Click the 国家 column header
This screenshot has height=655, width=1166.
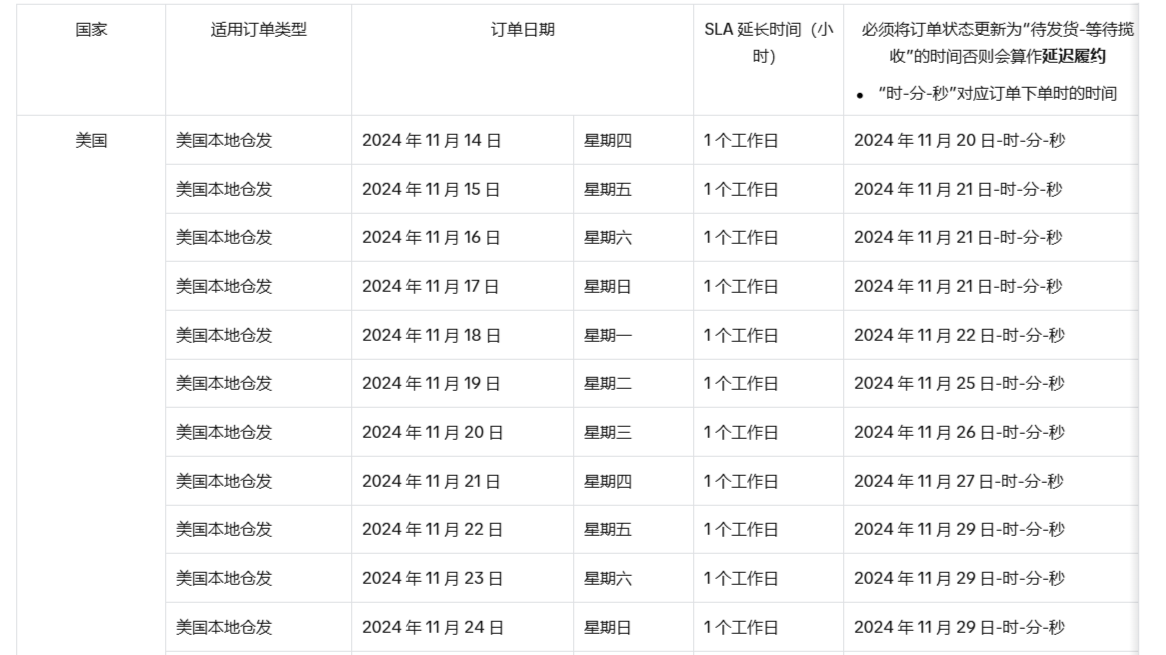[x=92, y=30]
